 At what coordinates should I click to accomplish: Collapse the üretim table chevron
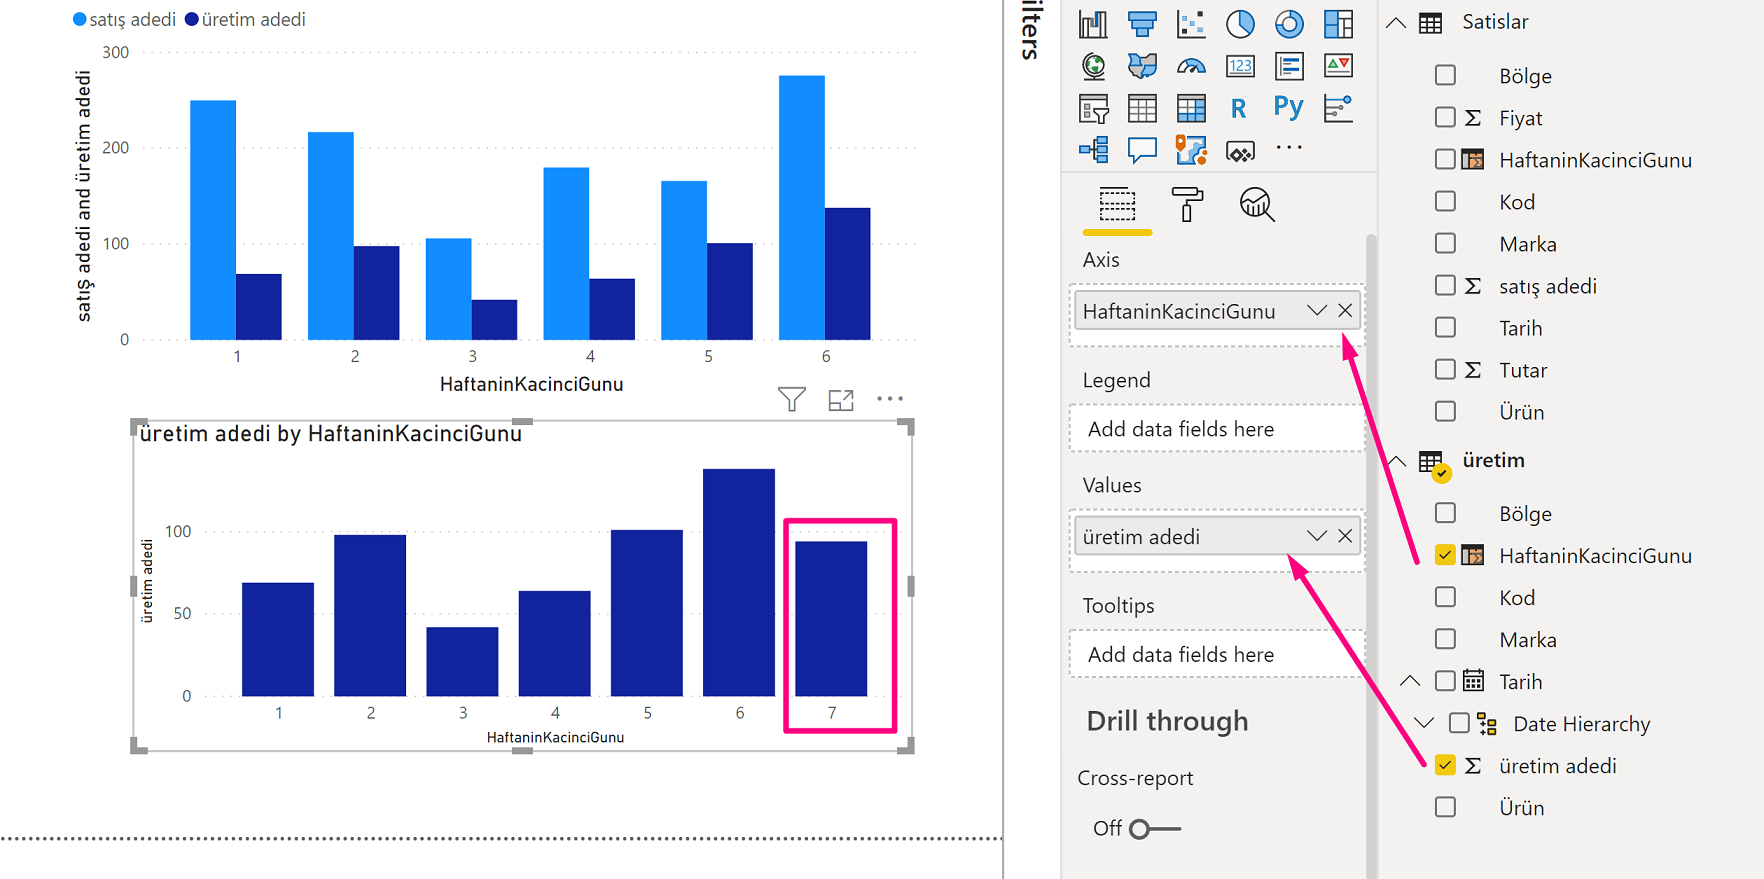pos(1396,461)
